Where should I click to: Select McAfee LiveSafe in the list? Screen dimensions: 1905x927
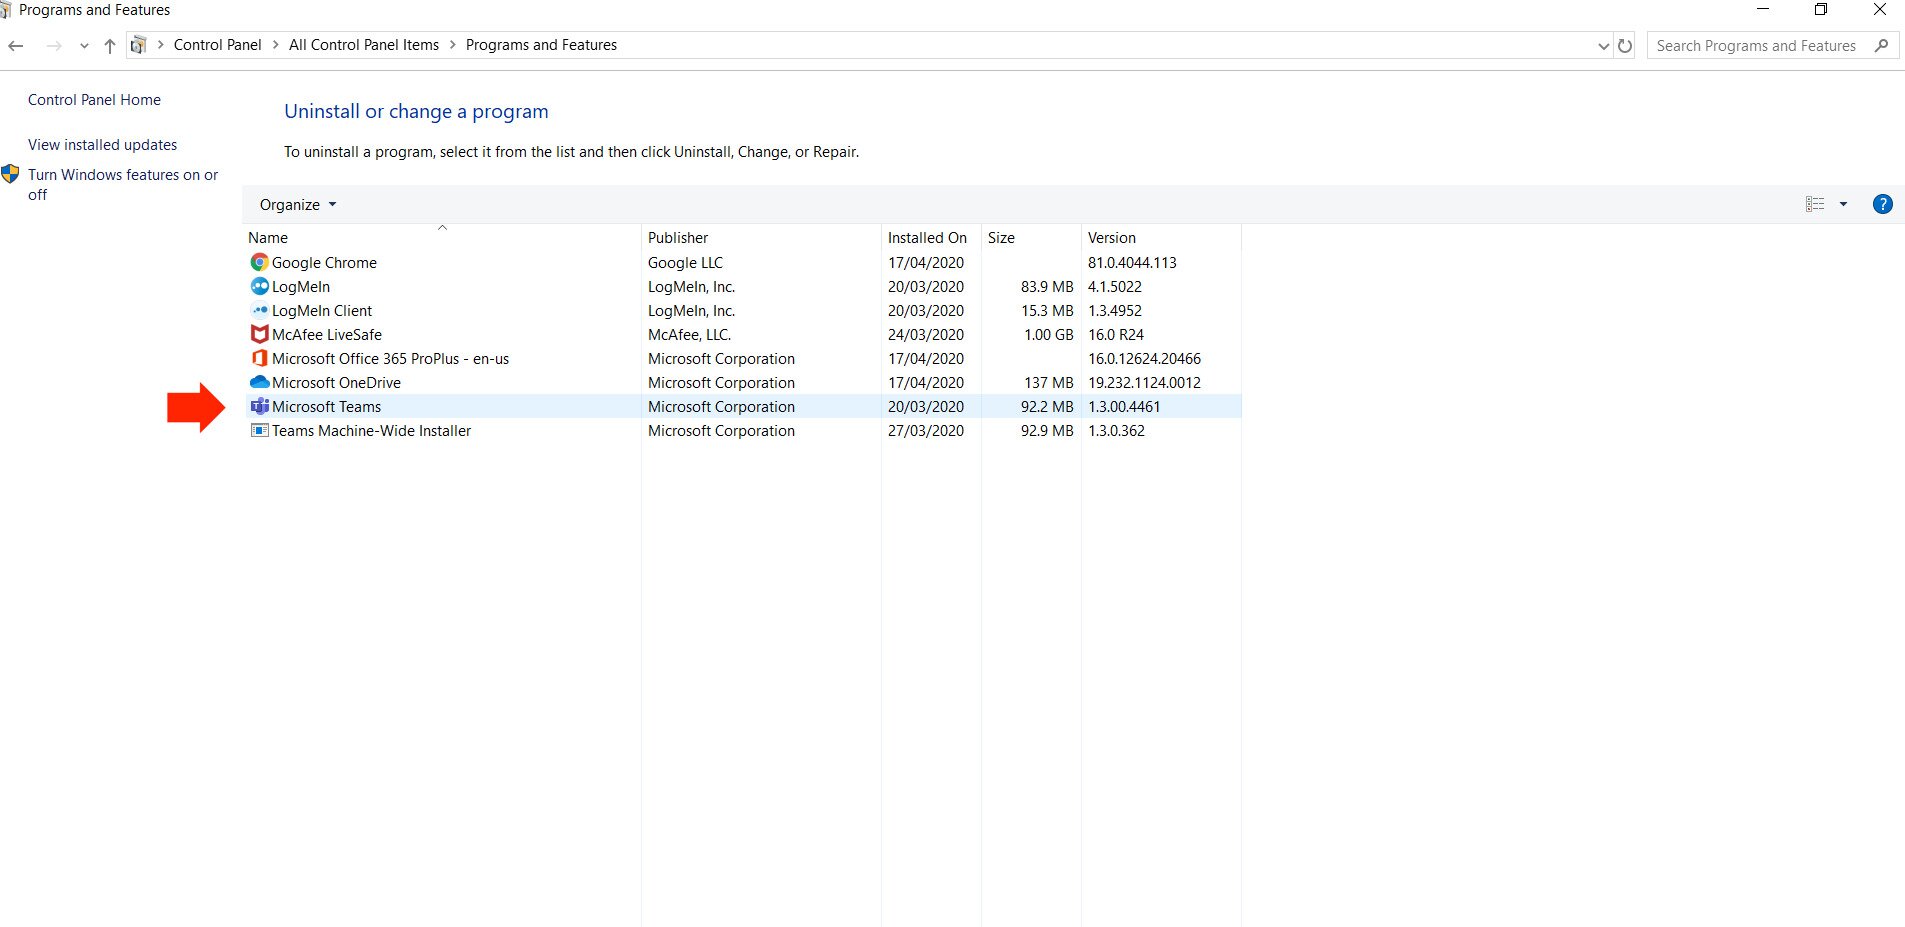click(327, 335)
